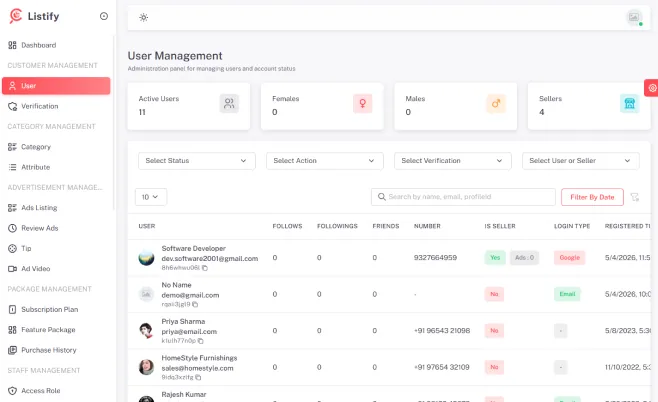Click the IS SELLER column header
Viewport: 658px width, 402px height.
tap(500, 226)
